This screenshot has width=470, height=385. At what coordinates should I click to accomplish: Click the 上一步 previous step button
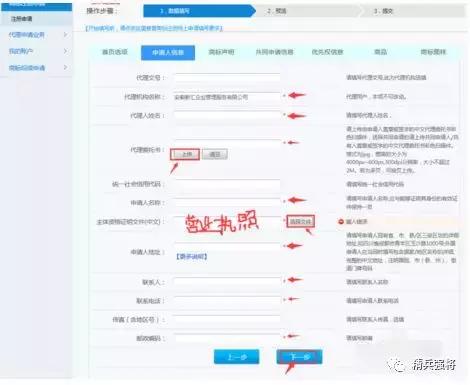[x=236, y=357]
